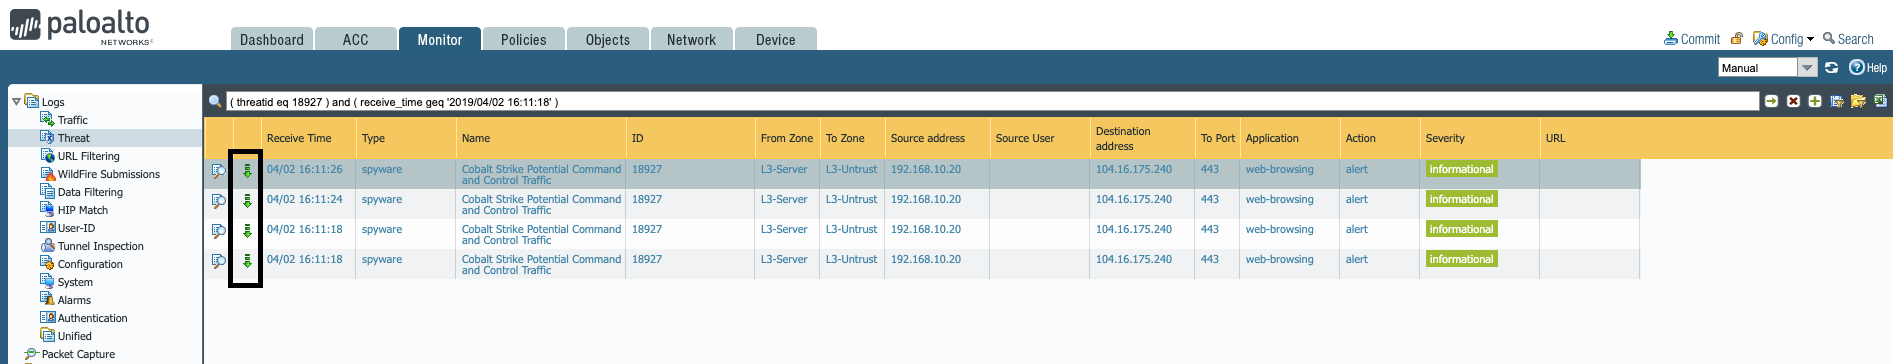Click the Application column header
Image resolution: width=1893 pixels, height=364 pixels.
[1272, 138]
